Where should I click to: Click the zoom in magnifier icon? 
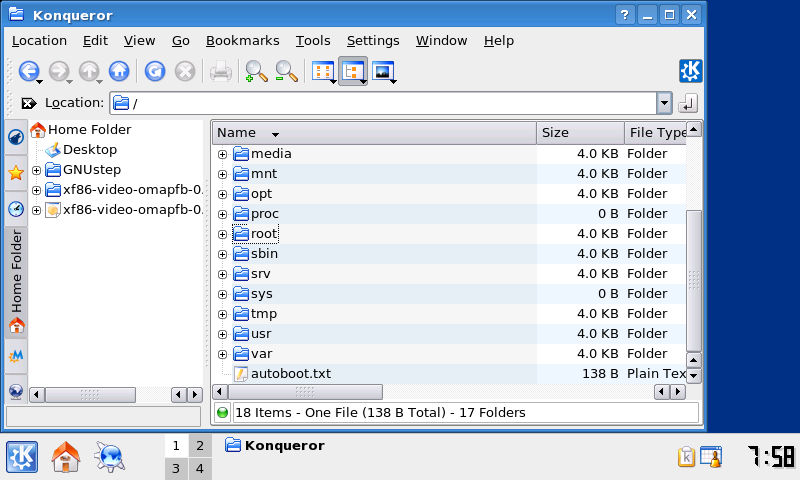256,71
